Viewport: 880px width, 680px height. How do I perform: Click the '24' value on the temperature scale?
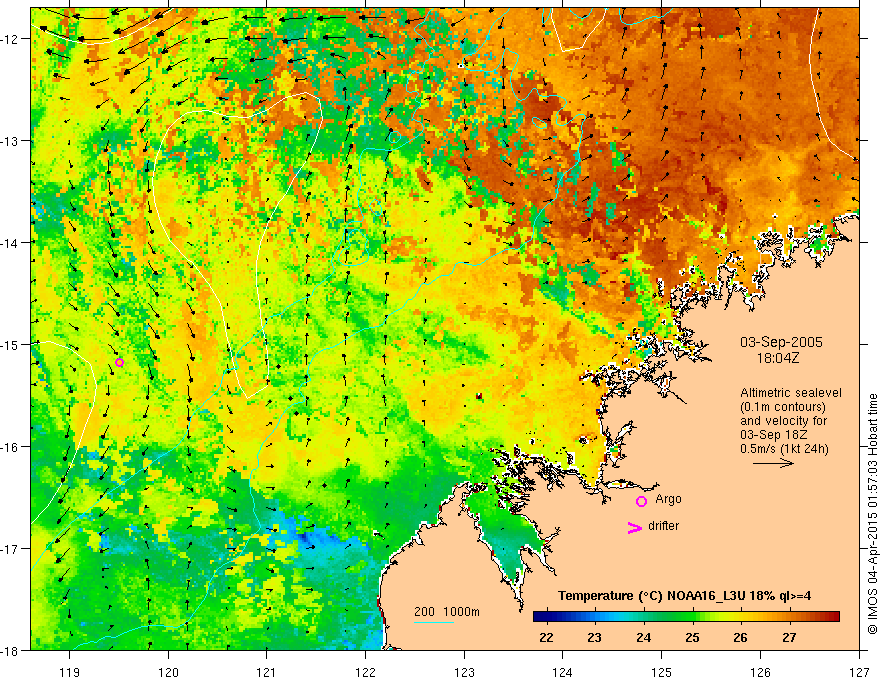point(643,637)
